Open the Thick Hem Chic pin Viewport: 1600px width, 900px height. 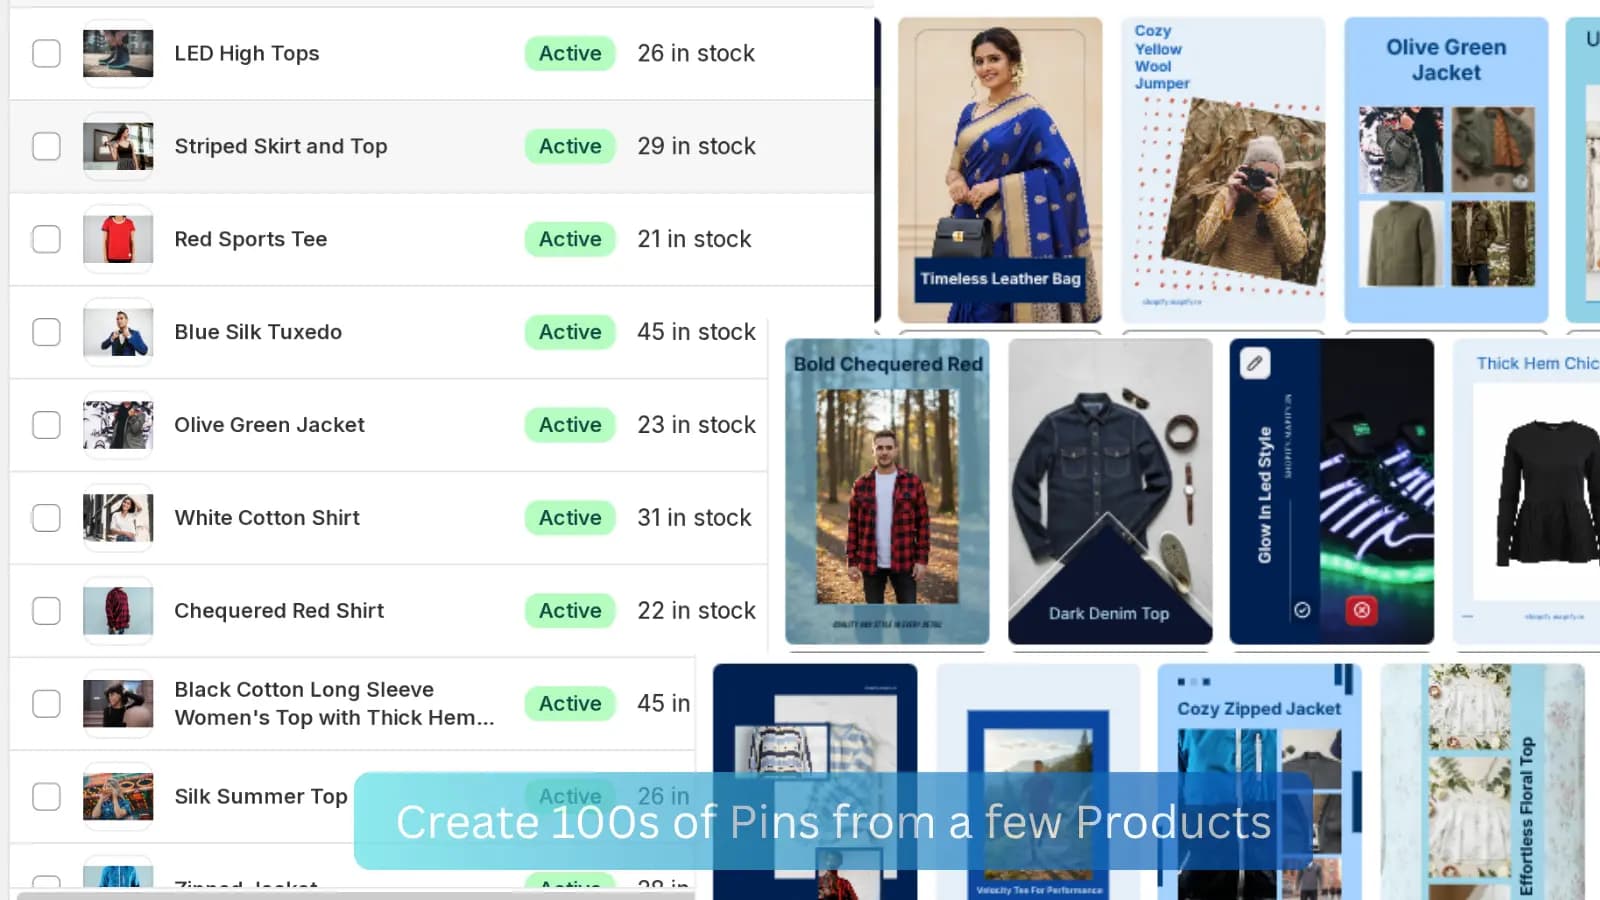[x=1526, y=491]
